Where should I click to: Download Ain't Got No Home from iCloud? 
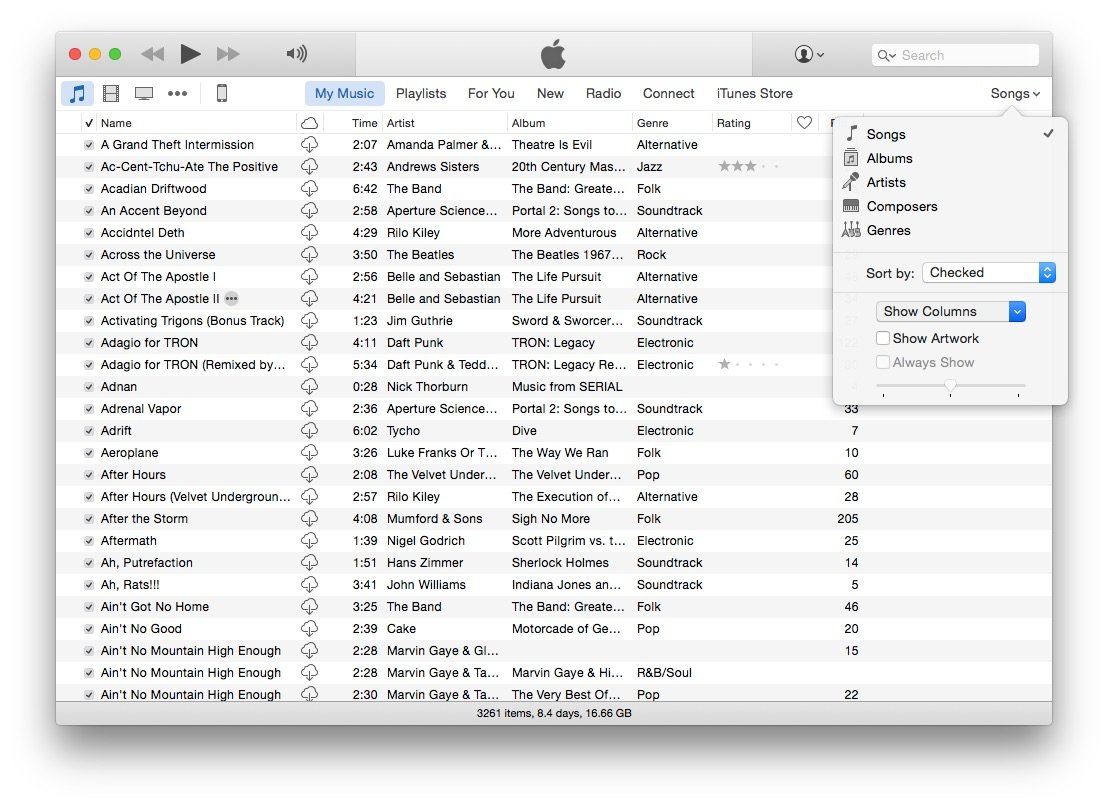pyautogui.click(x=310, y=606)
